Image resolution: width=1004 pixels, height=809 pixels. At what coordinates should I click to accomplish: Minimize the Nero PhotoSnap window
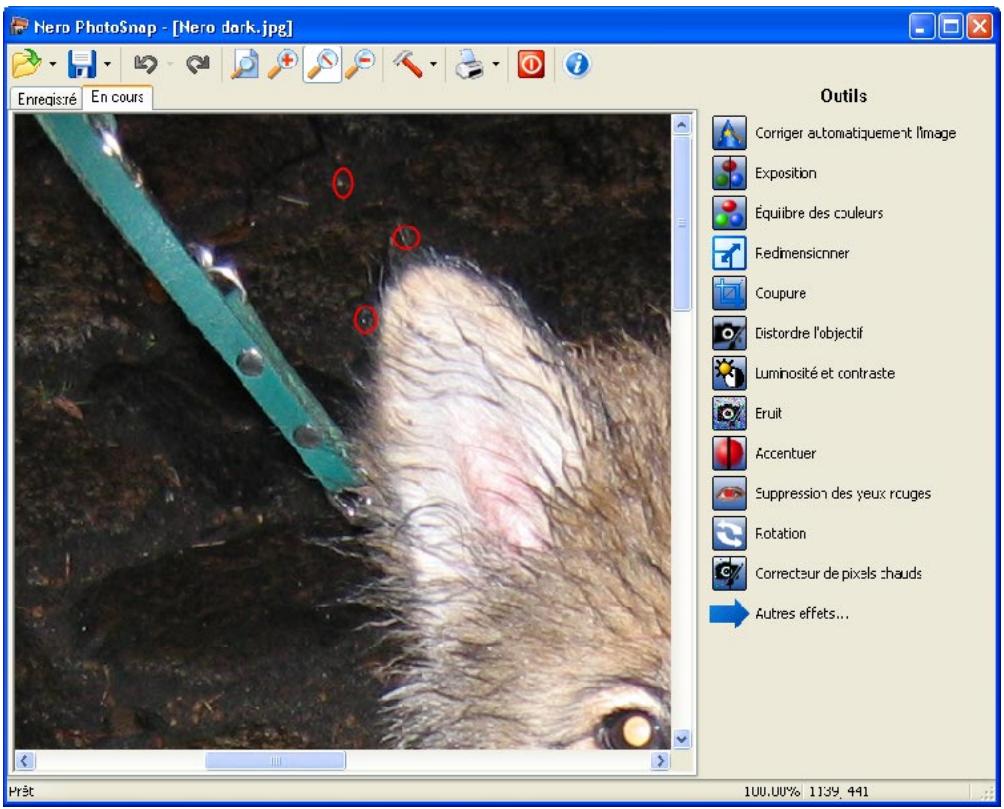click(922, 26)
